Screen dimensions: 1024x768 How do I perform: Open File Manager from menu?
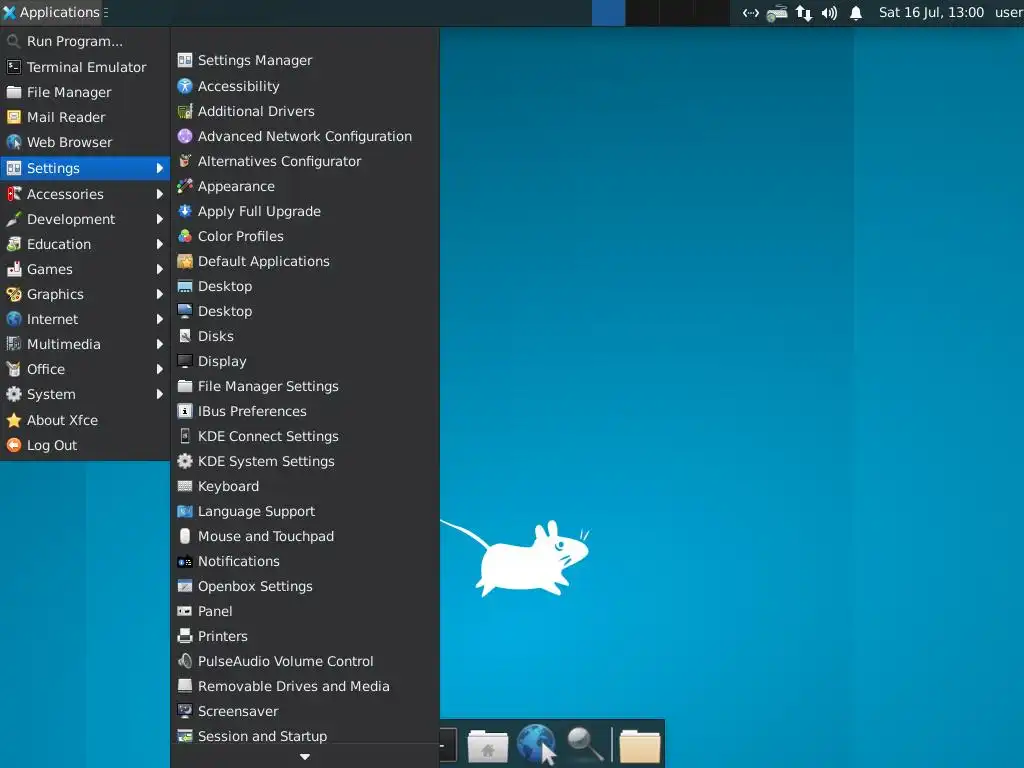coord(85,92)
